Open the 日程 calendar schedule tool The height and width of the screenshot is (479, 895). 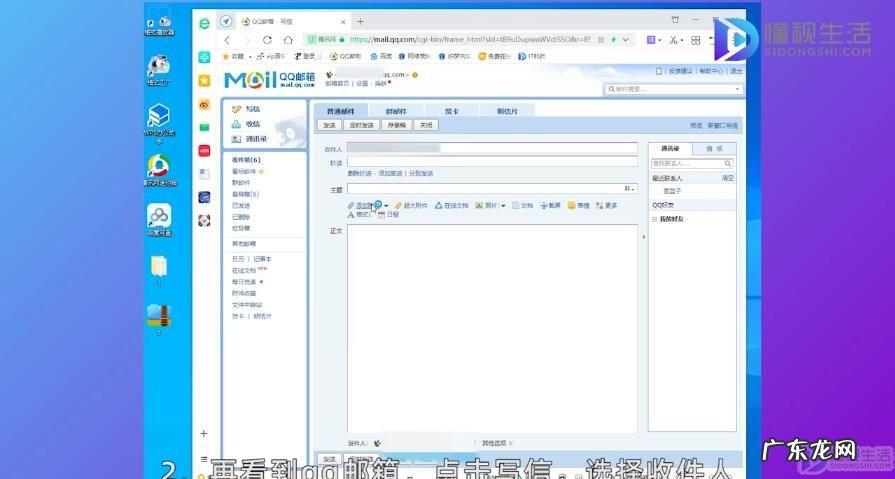[x=381, y=215]
